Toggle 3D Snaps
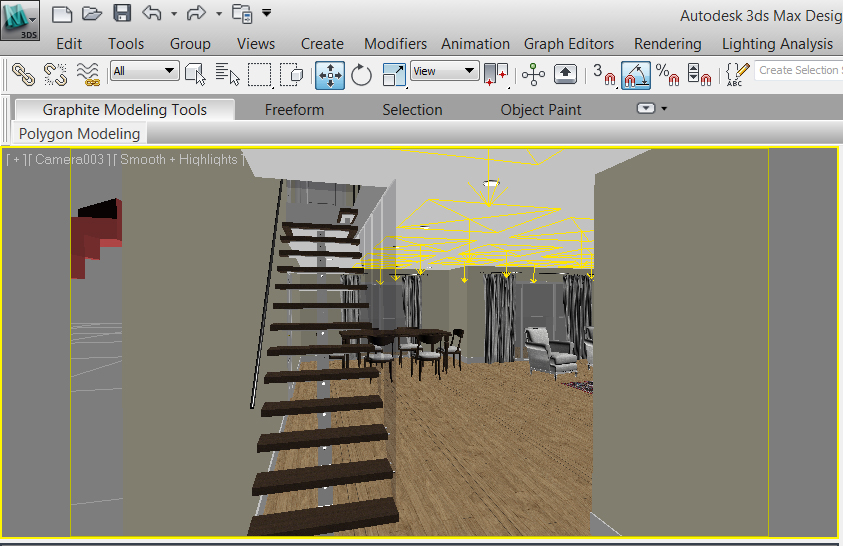 point(604,75)
